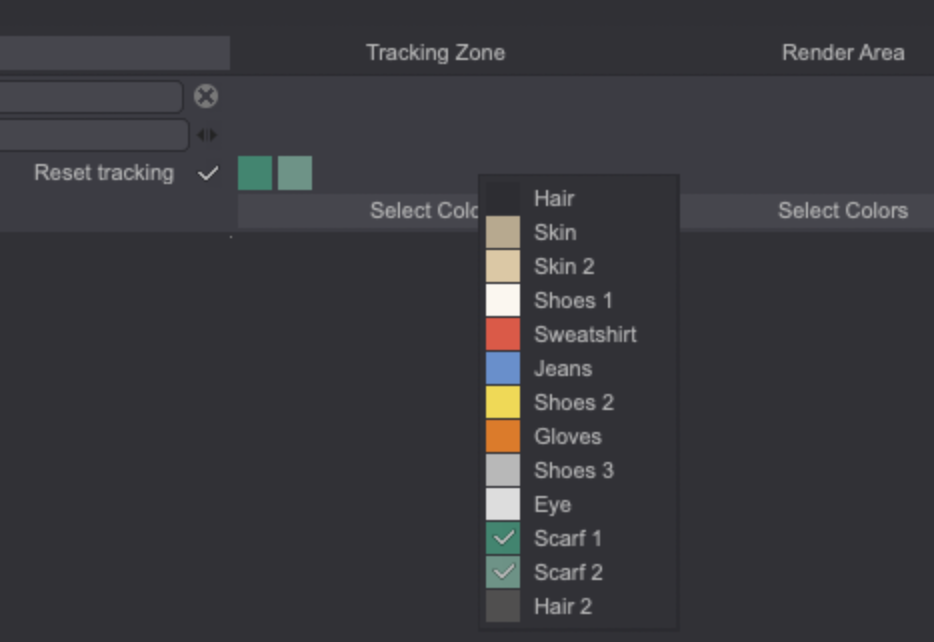
Task: Click the lighter green swatch next to it
Action: [296, 172]
